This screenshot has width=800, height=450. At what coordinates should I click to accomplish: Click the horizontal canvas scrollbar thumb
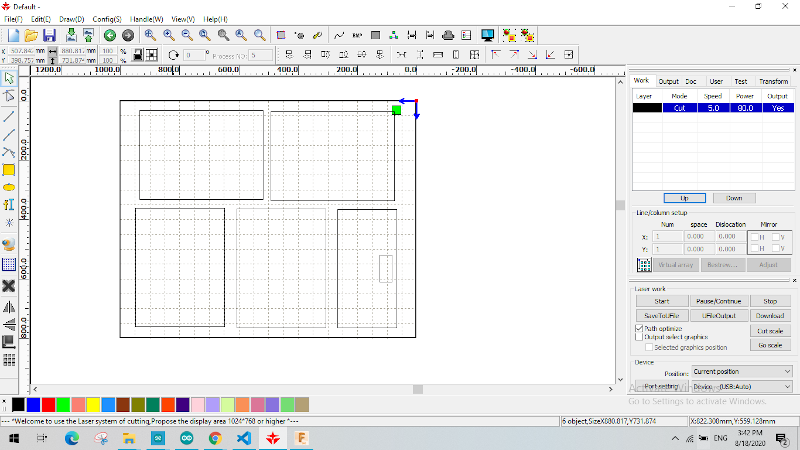coord(418,389)
